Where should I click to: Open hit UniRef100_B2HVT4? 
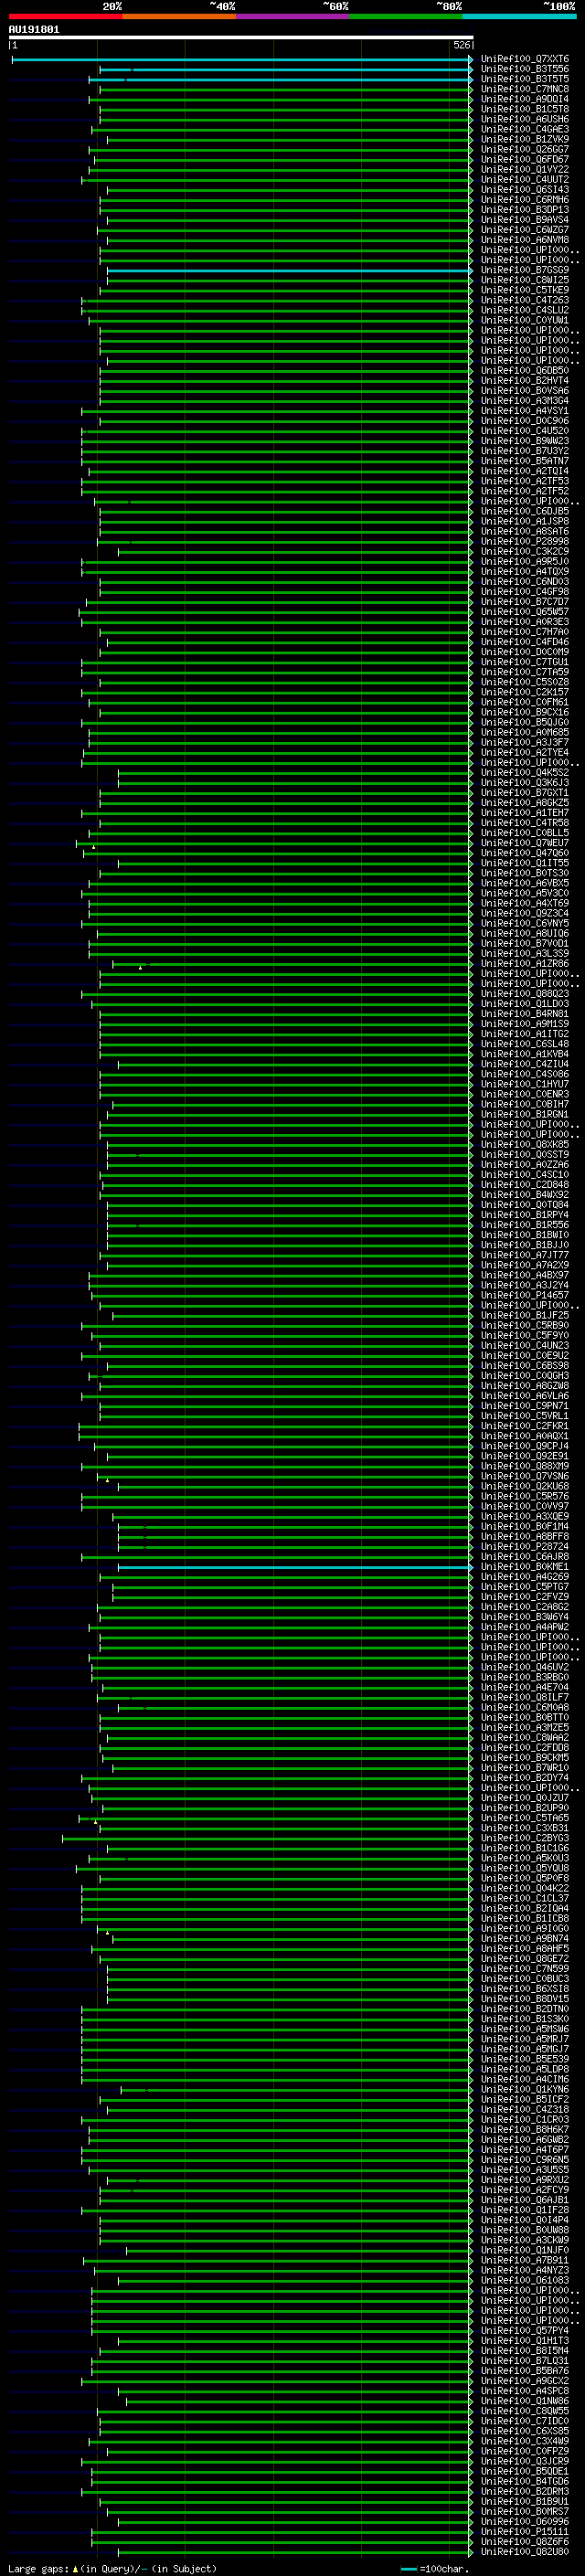point(525,380)
